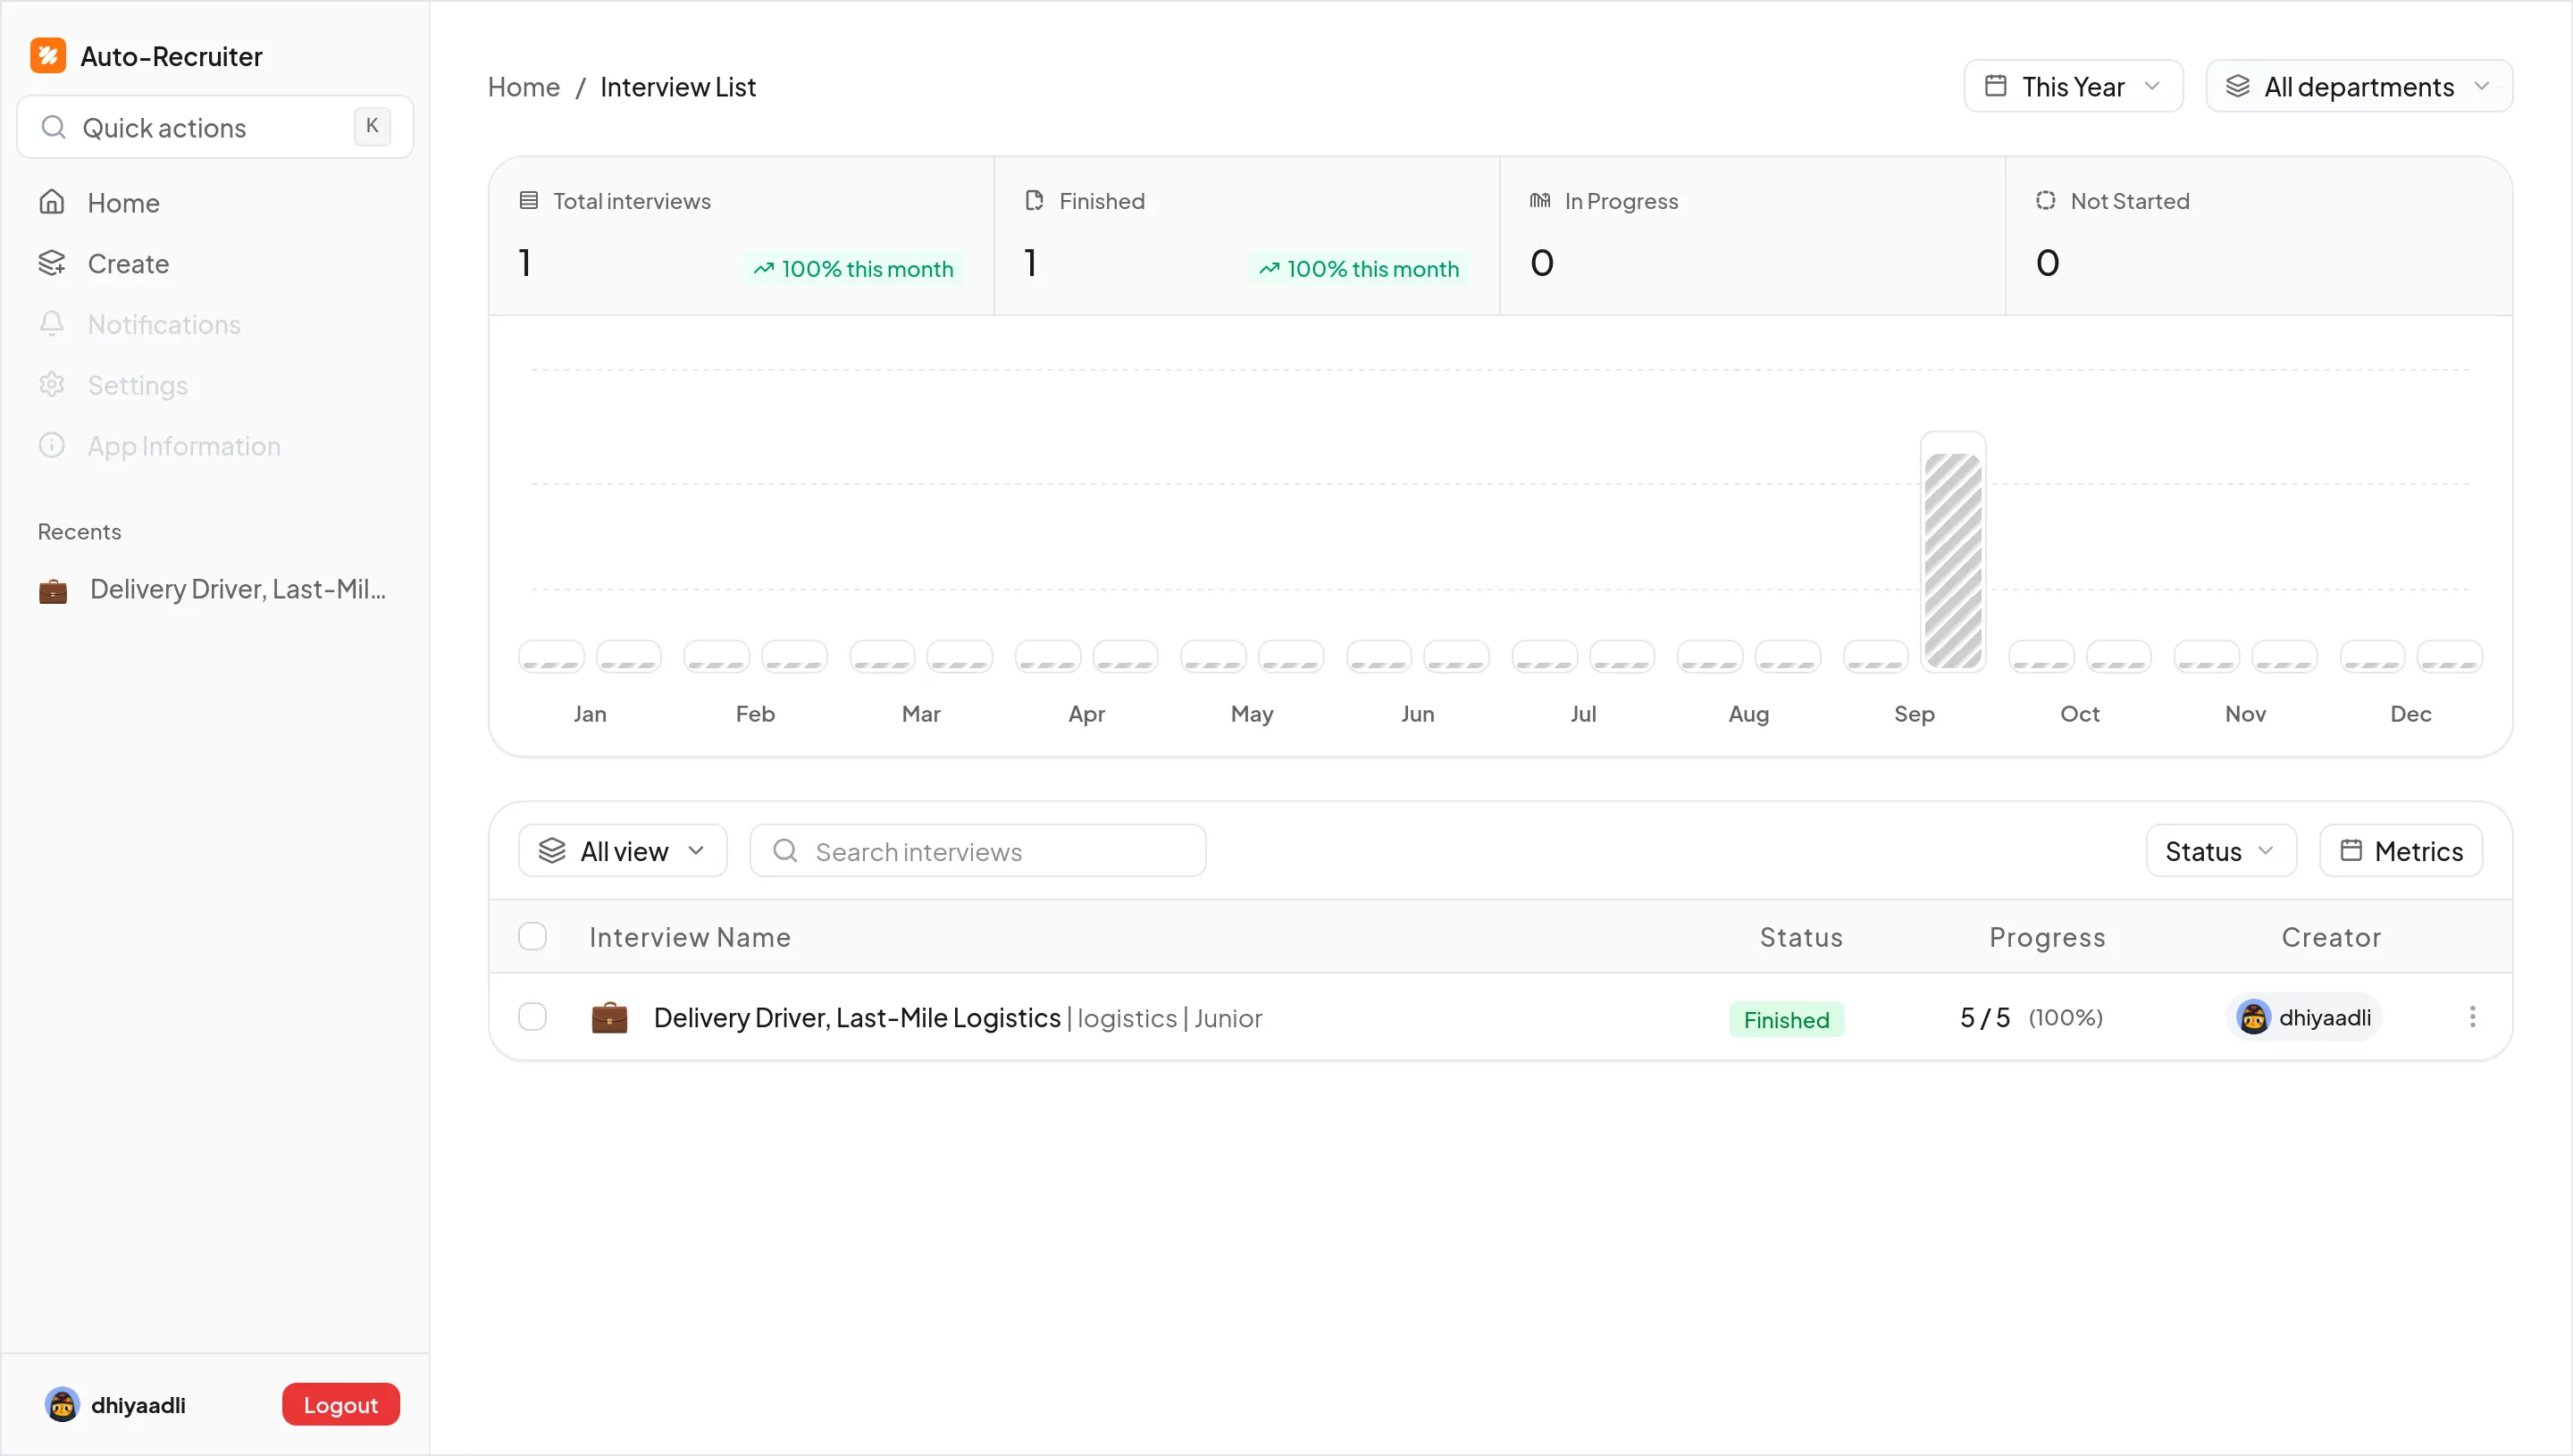Viewport: 2573px width, 1456px height.
Task: Click the Quick actions search box
Action: [215, 127]
